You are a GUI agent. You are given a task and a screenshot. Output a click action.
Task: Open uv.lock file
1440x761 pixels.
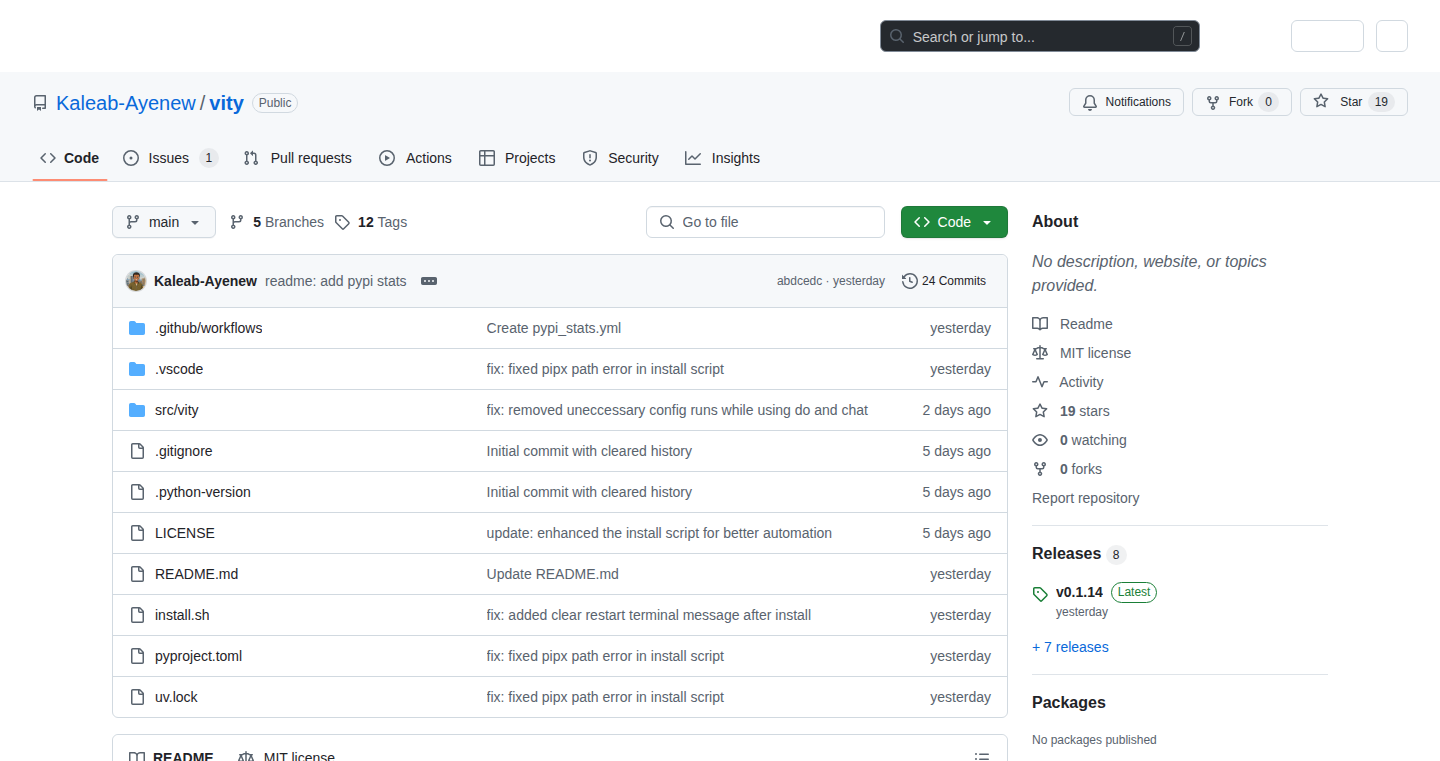pyautogui.click(x=176, y=697)
